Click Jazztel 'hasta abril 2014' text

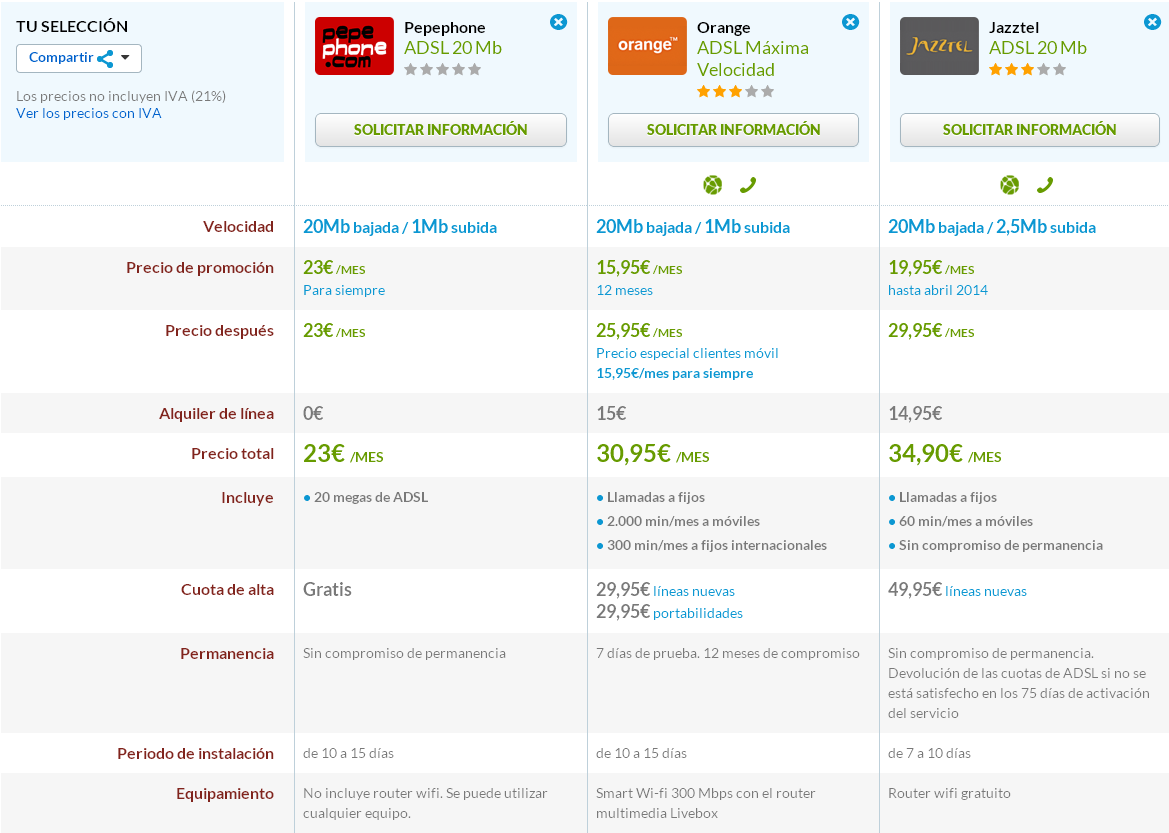coord(938,290)
